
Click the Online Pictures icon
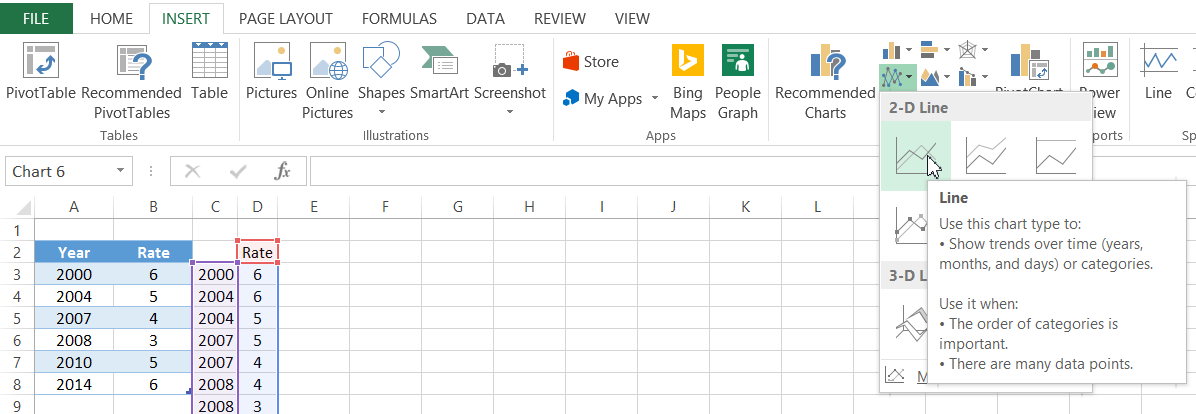coord(327,62)
